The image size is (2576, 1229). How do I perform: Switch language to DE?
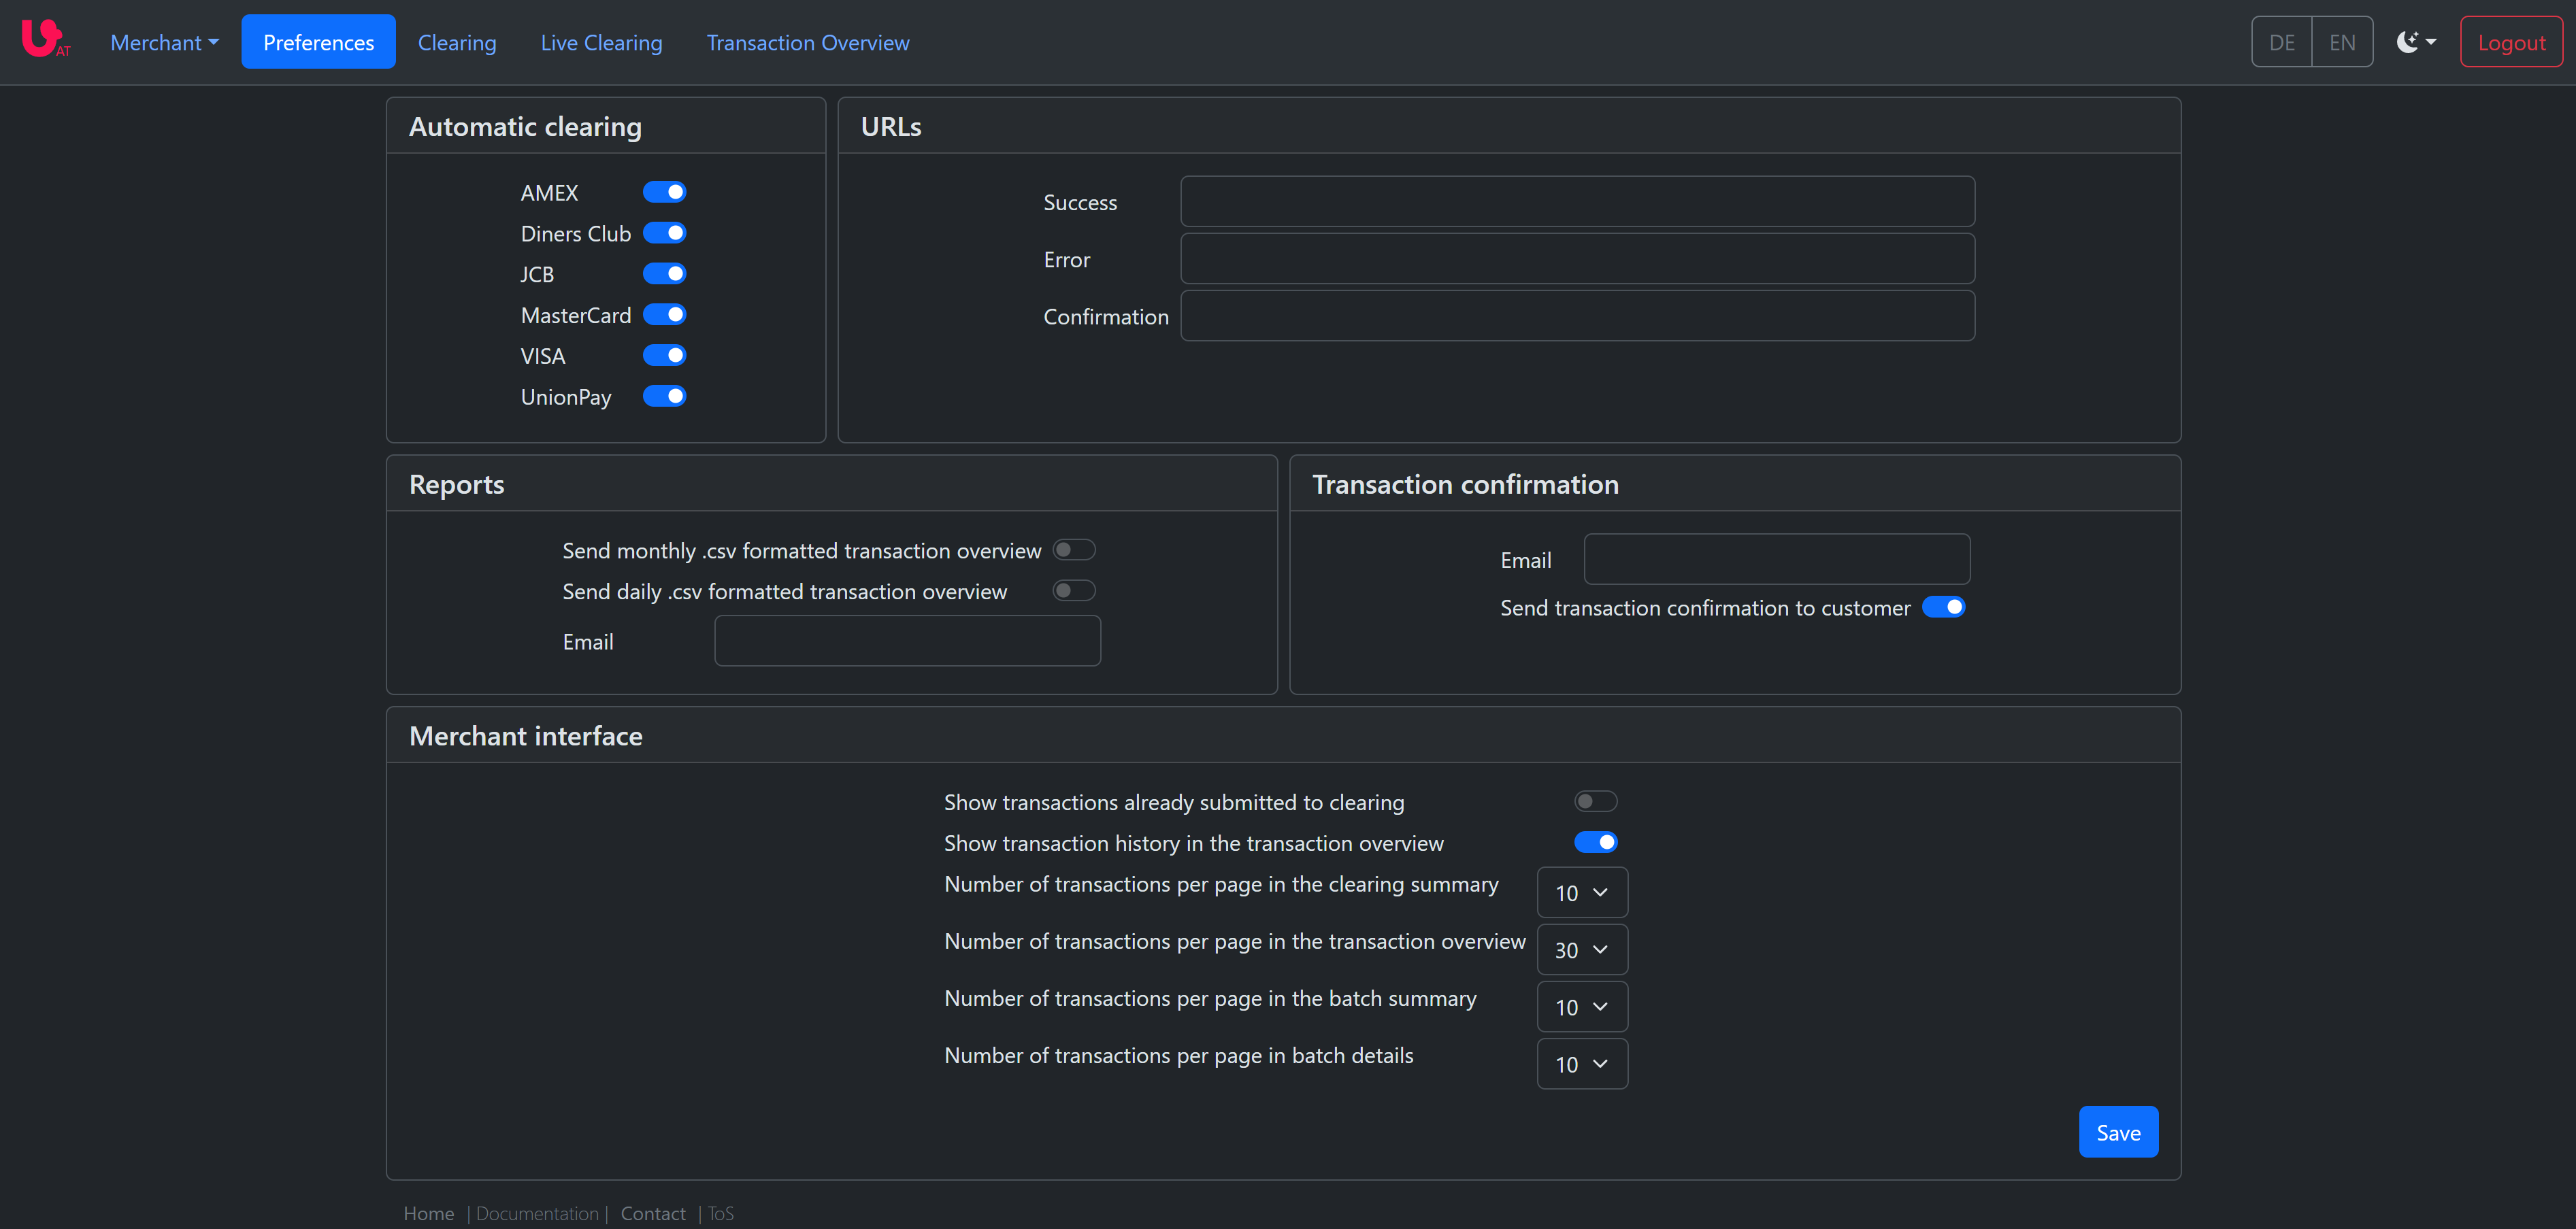click(2281, 42)
